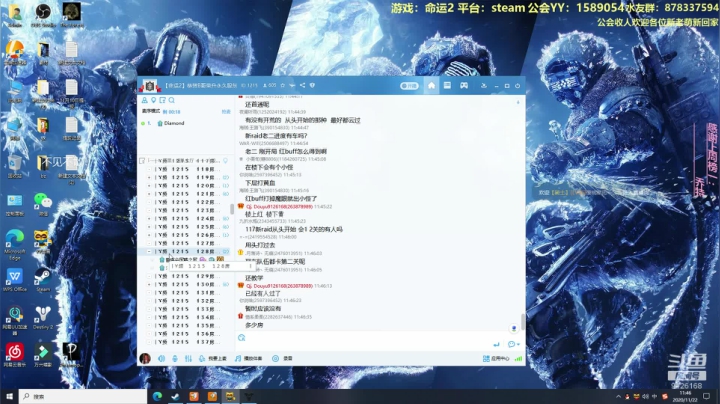Screen dimensions: 720x404
Task: Expand the 1215 118 room node
Action: click(149, 169)
